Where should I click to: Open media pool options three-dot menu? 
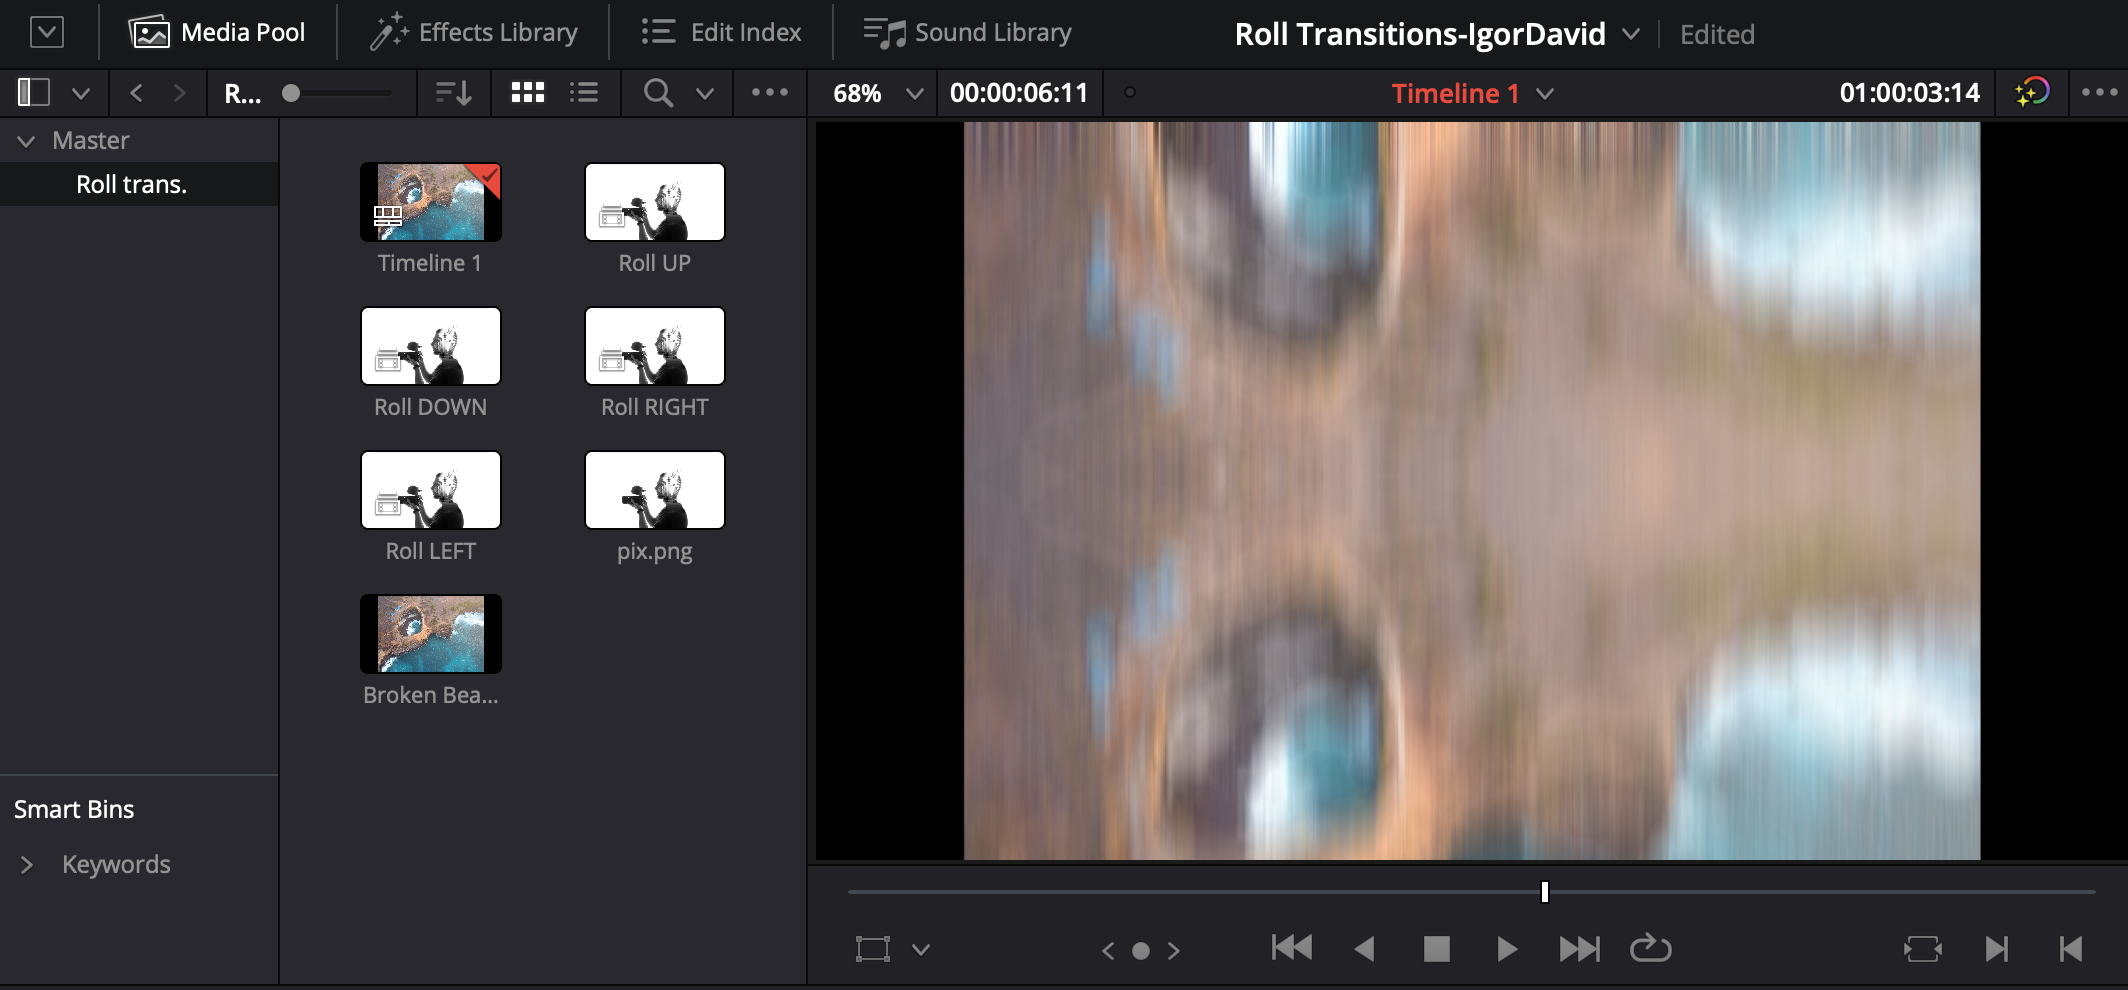tap(770, 92)
